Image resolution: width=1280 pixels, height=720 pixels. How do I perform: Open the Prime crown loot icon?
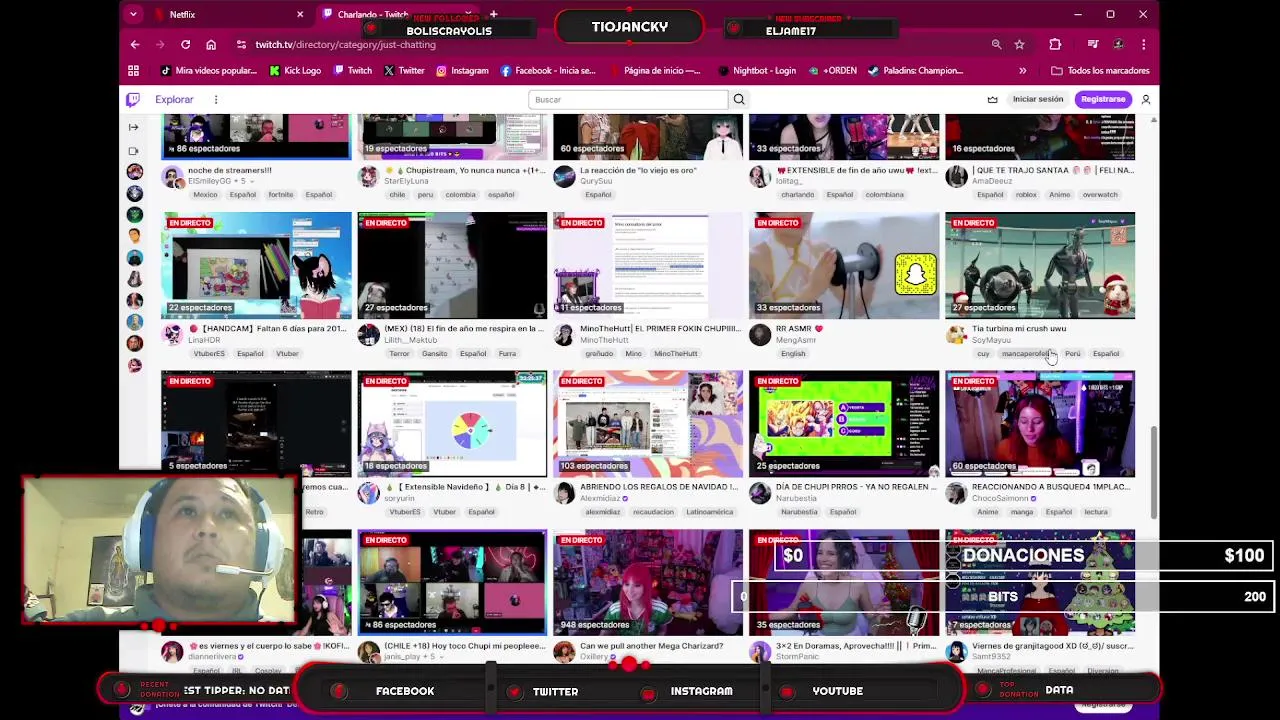pyautogui.click(x=992, y=99)
